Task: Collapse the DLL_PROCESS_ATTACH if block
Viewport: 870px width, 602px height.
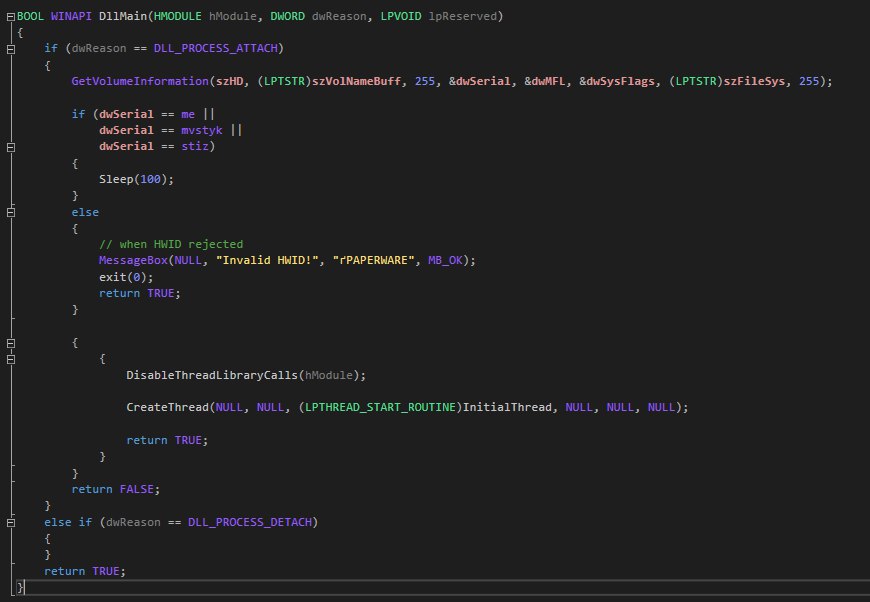Action: click(10, 48)
